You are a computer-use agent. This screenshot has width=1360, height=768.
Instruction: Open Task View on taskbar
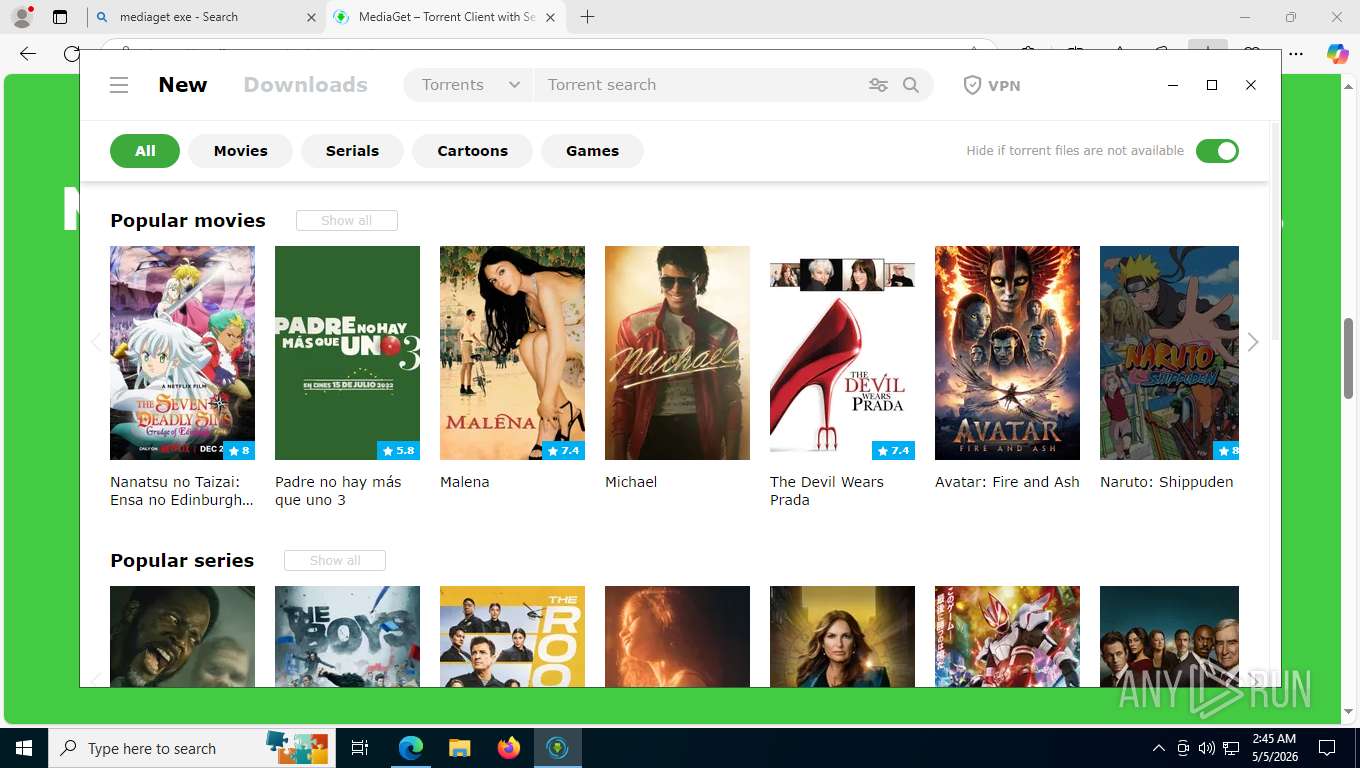360,748
